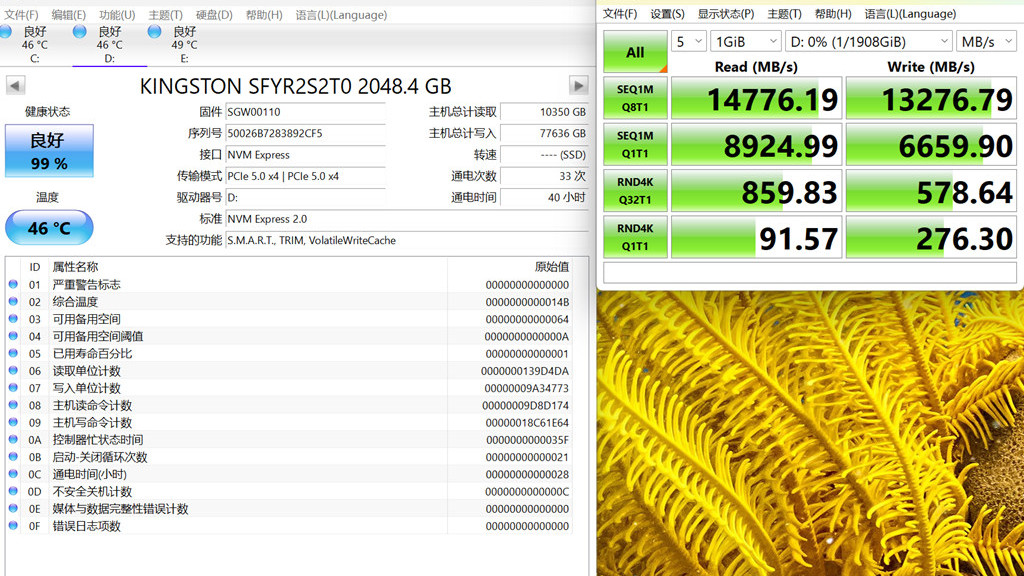Screen dimensions: 1024x576
Task: Click the status dot for attribute 0F row
Action: 13,526
